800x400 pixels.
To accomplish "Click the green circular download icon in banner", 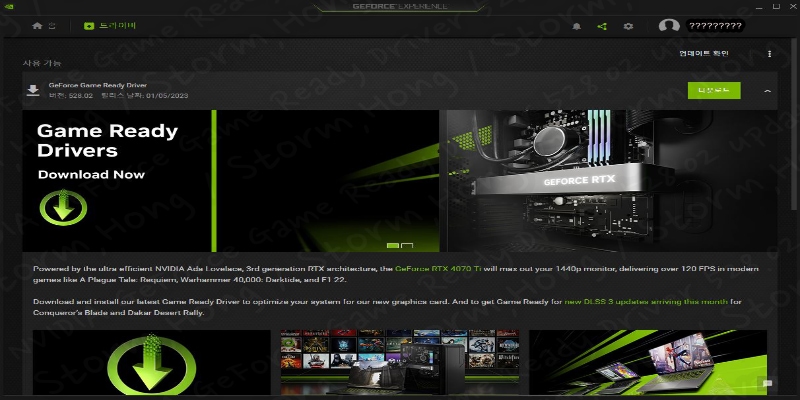I will pos(63,207).
